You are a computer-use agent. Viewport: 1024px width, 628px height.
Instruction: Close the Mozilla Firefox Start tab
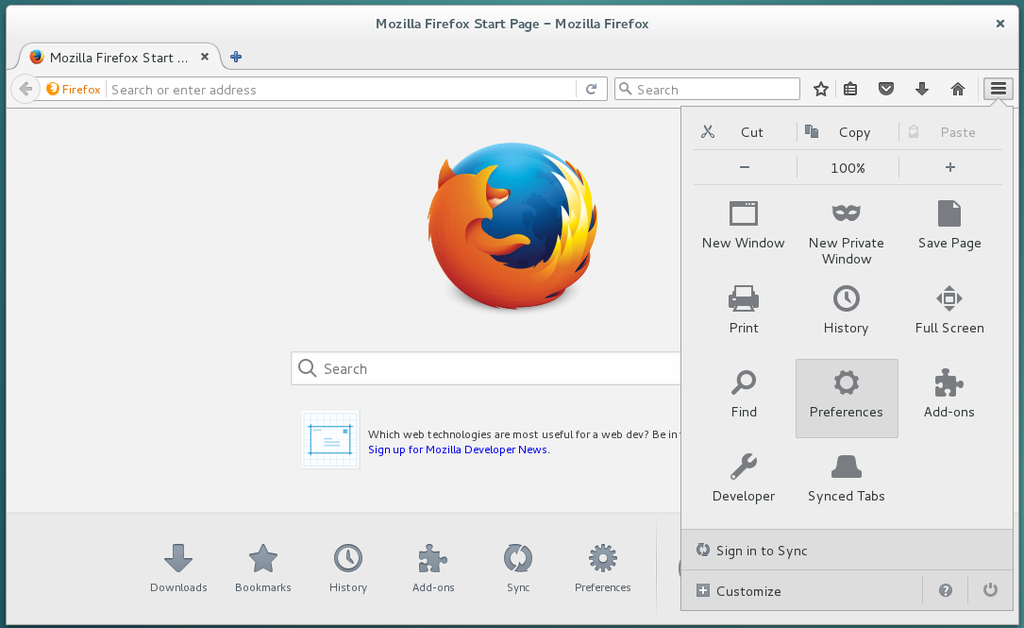pos(204,57)
